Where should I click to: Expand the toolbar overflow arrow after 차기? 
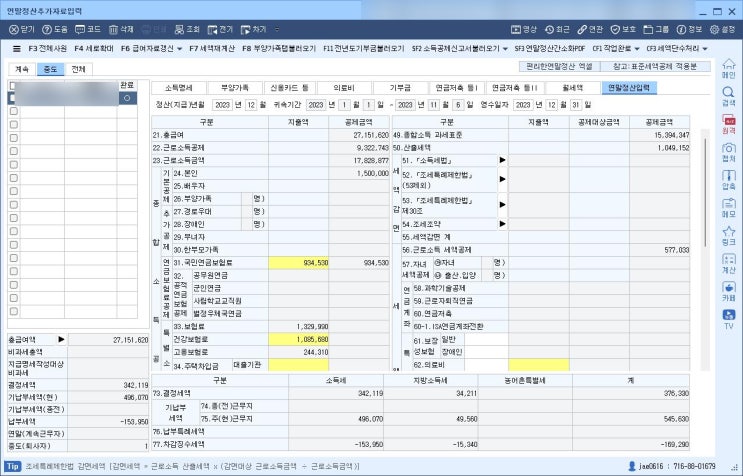[277, 29]
